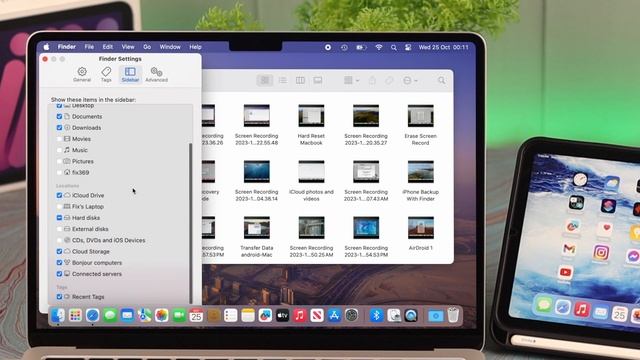Image resolution: width=640 pixels, height=360 pixels.
Task: Open App Store from the Dock
Action: (x=334, y=315)
